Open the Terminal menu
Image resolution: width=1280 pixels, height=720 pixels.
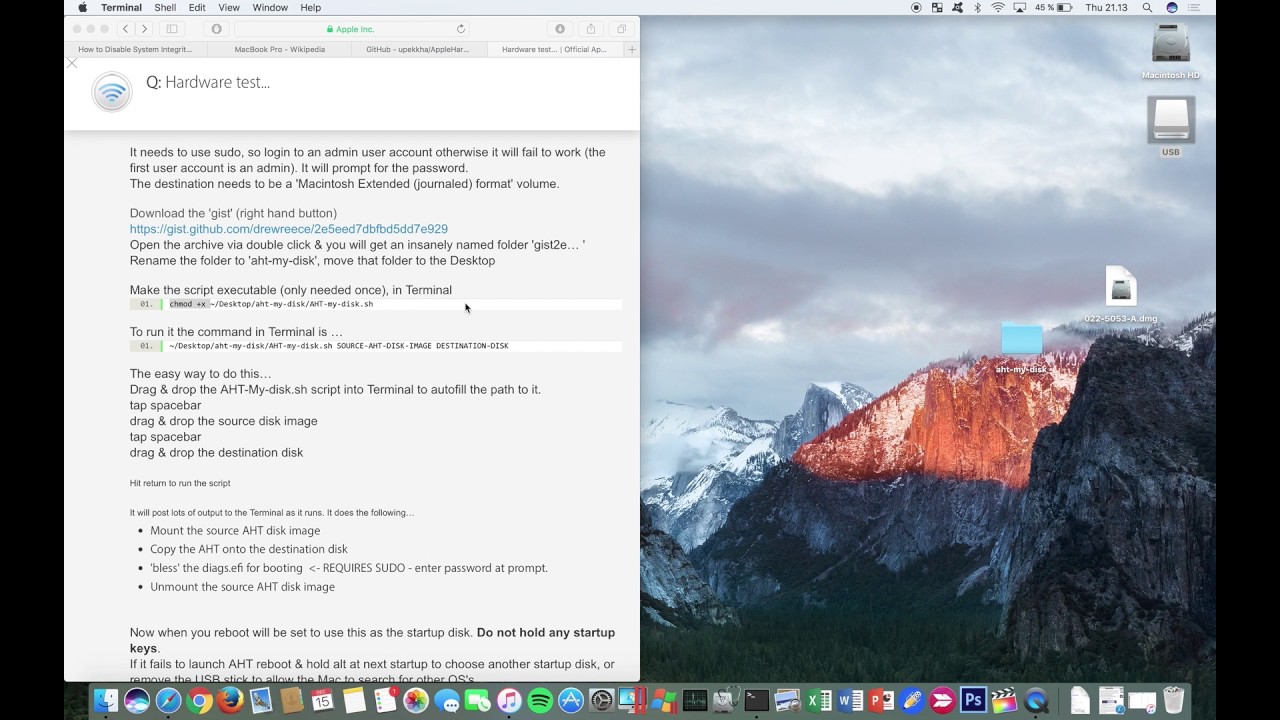(x=121, y=7)
